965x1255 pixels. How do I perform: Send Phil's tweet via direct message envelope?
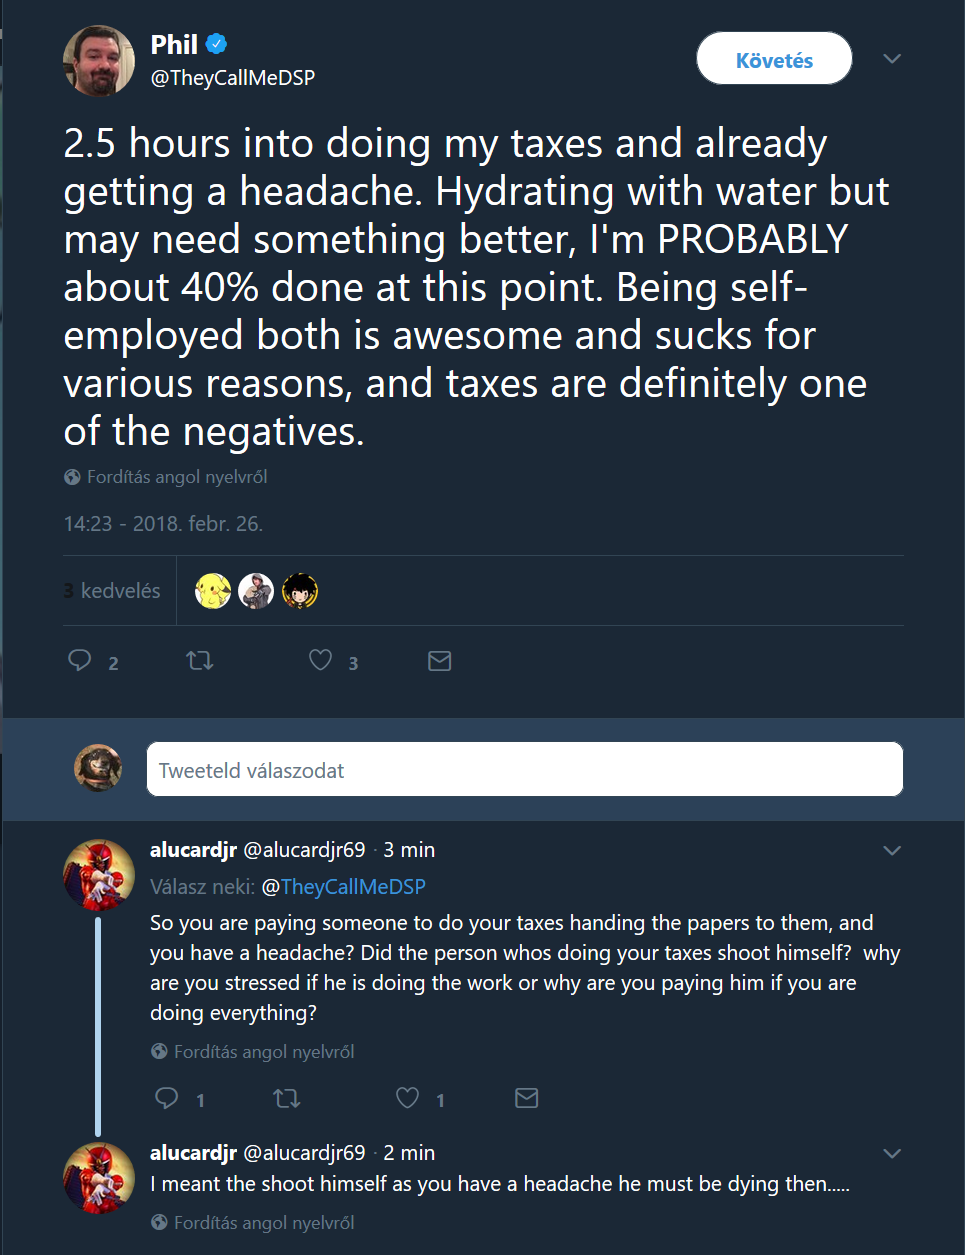click(440, 661)
